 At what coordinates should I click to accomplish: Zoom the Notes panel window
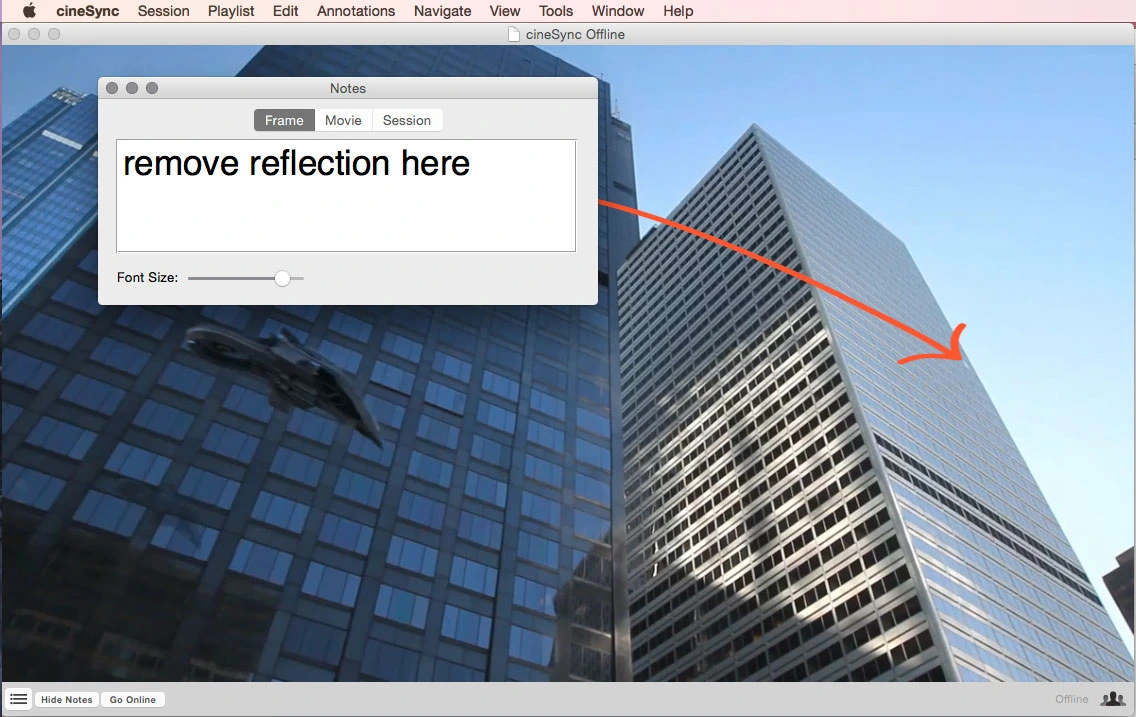click(151, 88)
